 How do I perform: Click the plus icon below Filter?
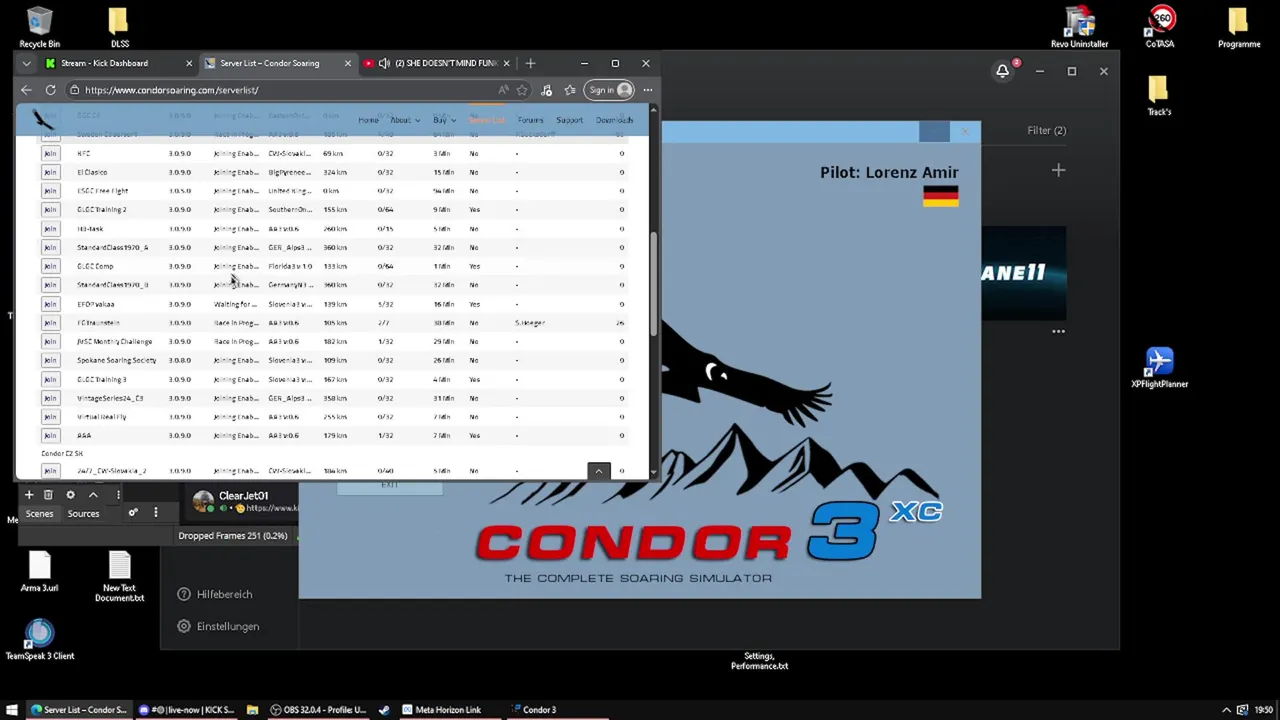[x=1058, y=171]
